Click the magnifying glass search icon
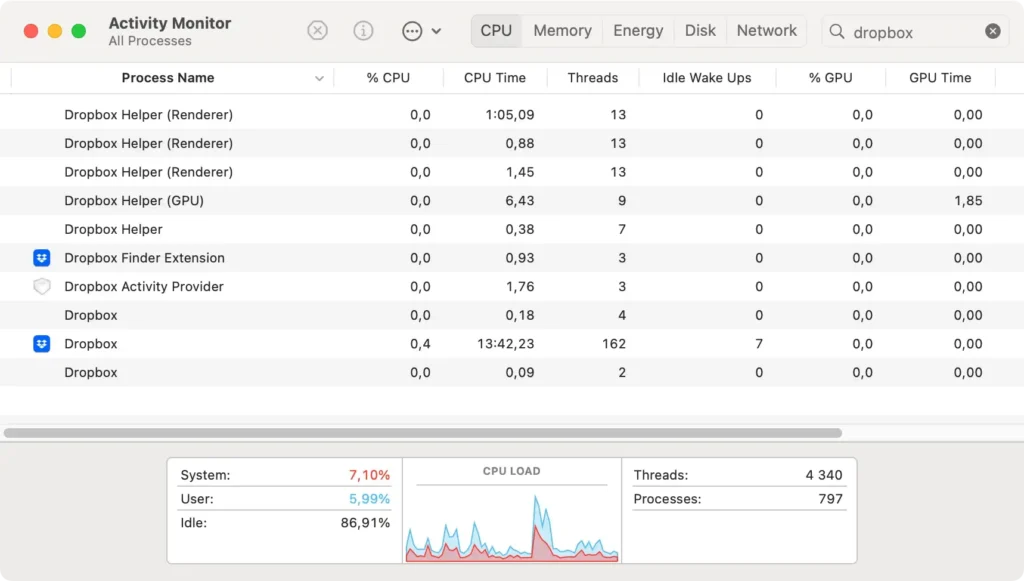 (837, 31)
